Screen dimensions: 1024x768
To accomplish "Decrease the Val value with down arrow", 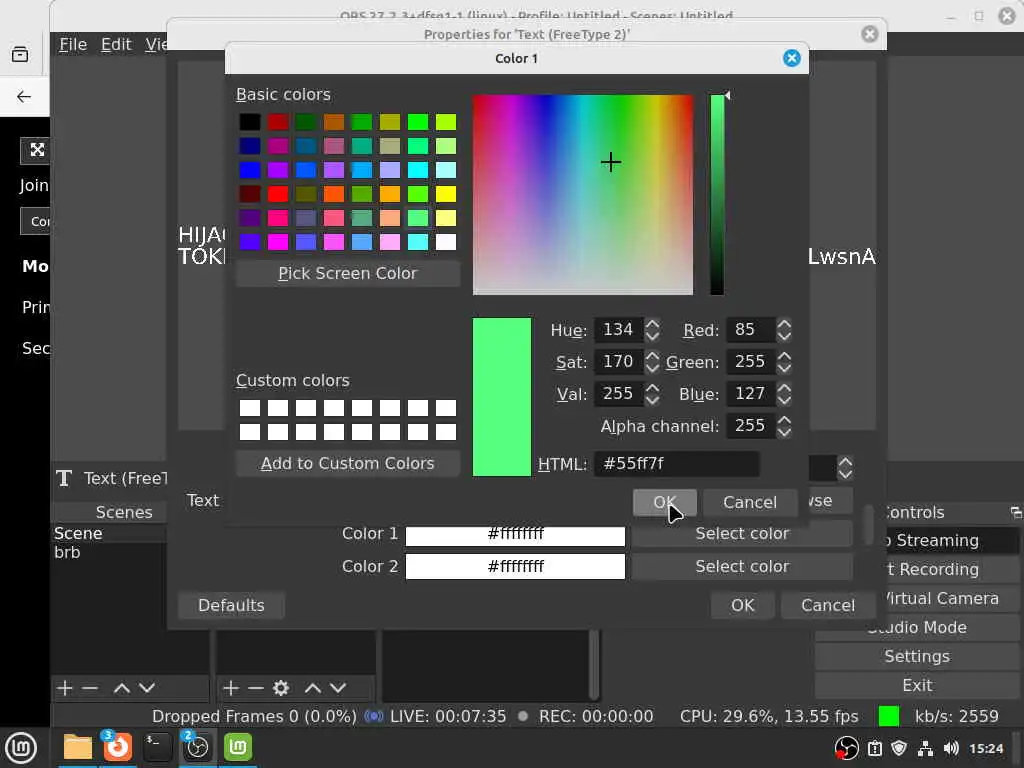I will 652,400.
